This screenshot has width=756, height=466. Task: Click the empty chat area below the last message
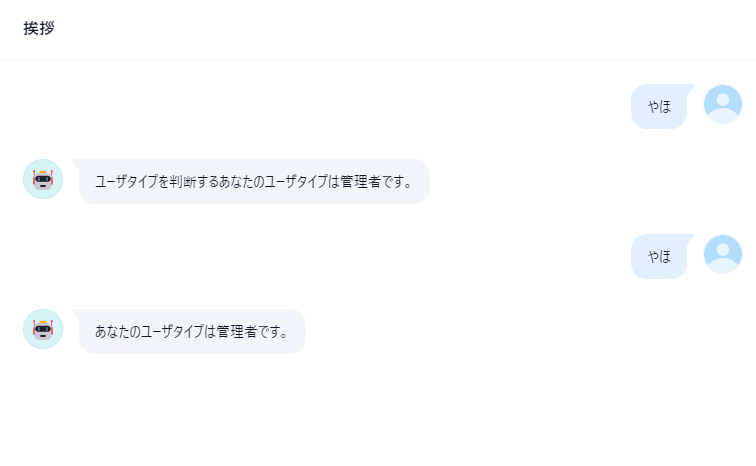(x=378, y=410)
